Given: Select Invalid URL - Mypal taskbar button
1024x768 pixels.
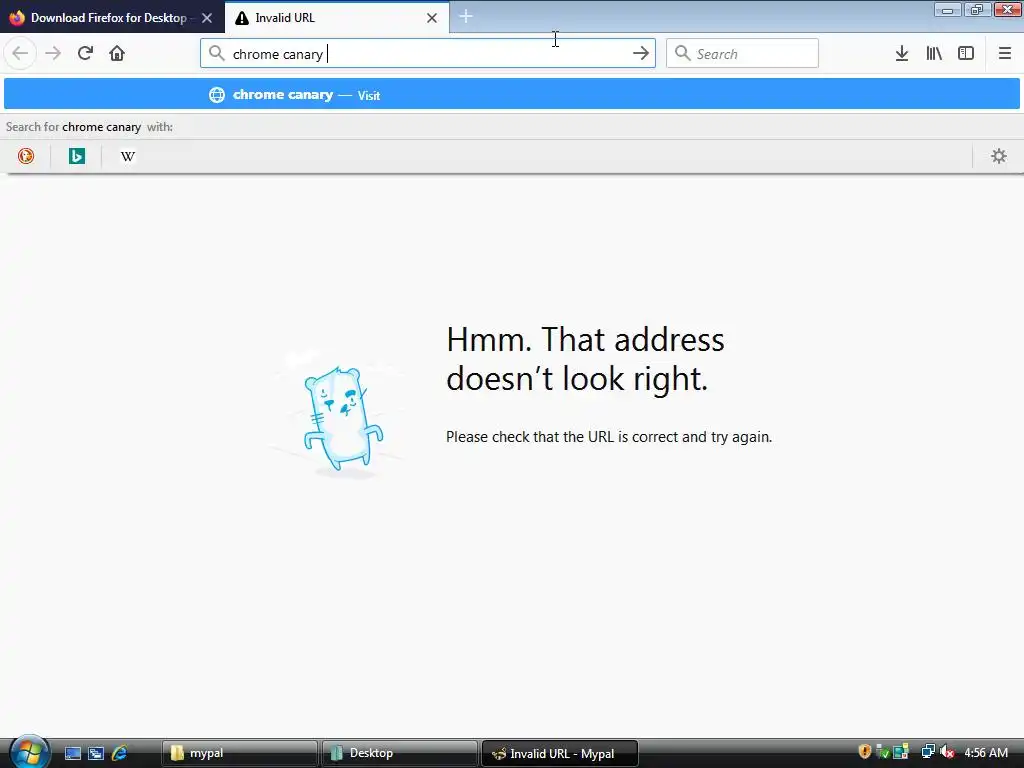Looking at the screenshot, I should coord(559,753).
